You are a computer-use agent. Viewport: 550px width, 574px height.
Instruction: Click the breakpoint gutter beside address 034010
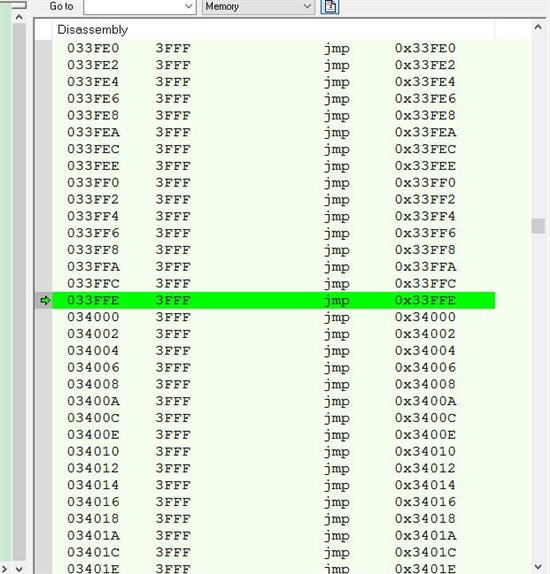point(44,452)
